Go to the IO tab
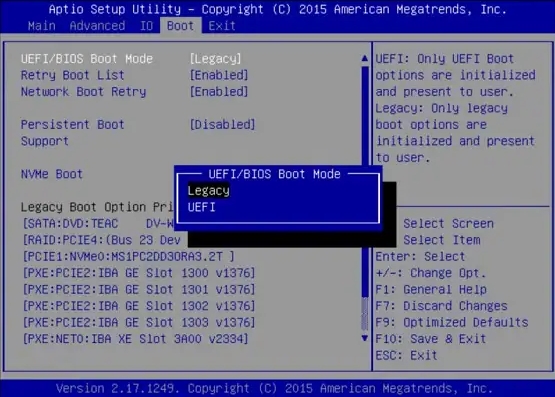 [147, 26]
